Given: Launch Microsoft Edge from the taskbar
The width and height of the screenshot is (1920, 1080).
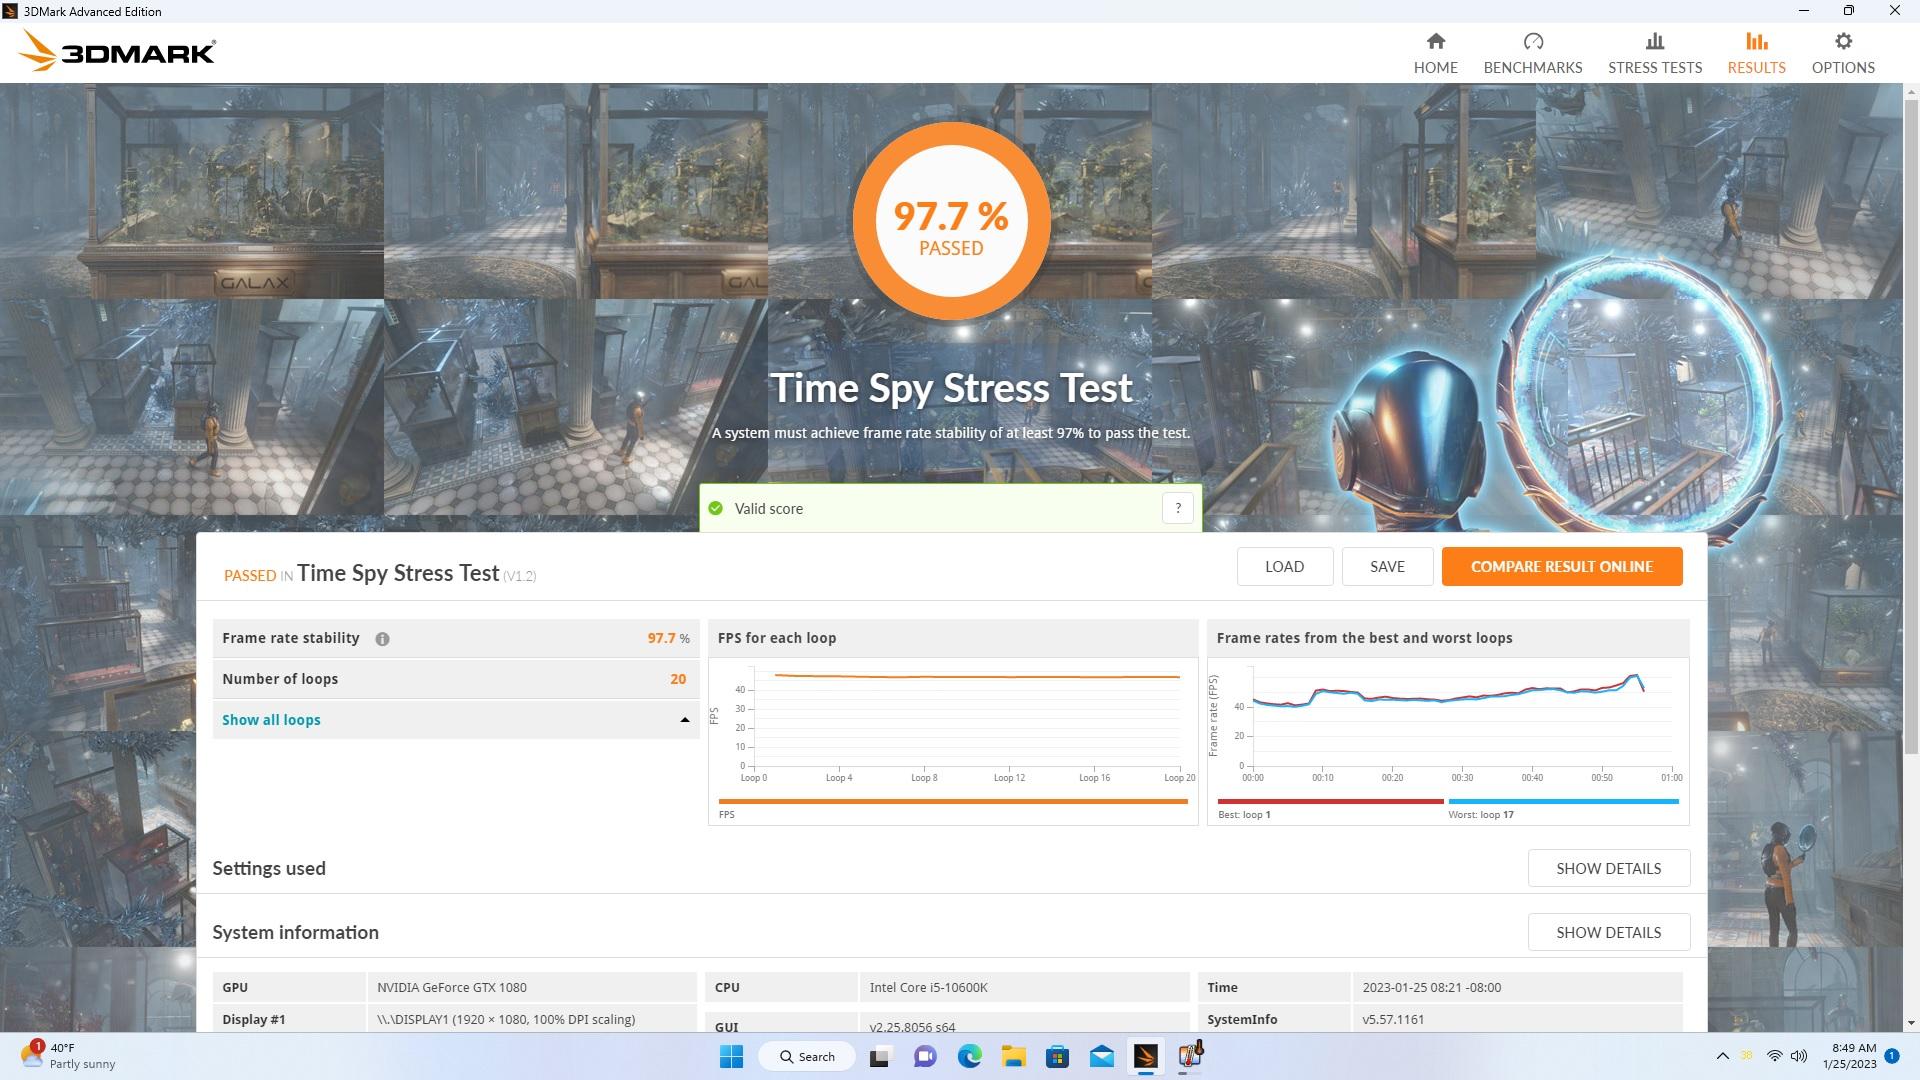Looking at the screenshot, I should (969, 1056).
